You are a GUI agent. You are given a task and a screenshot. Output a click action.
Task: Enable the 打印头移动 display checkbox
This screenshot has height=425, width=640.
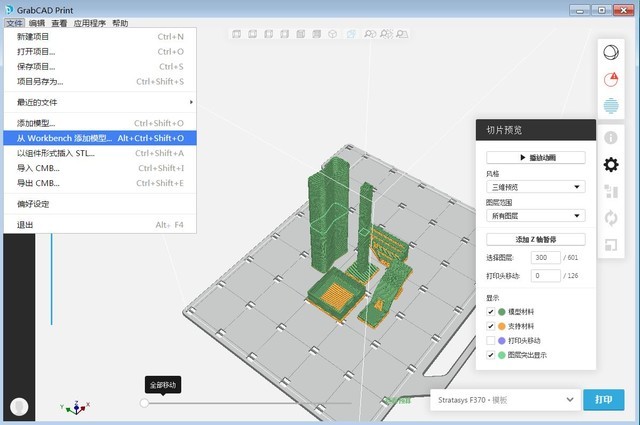[491, 340]
